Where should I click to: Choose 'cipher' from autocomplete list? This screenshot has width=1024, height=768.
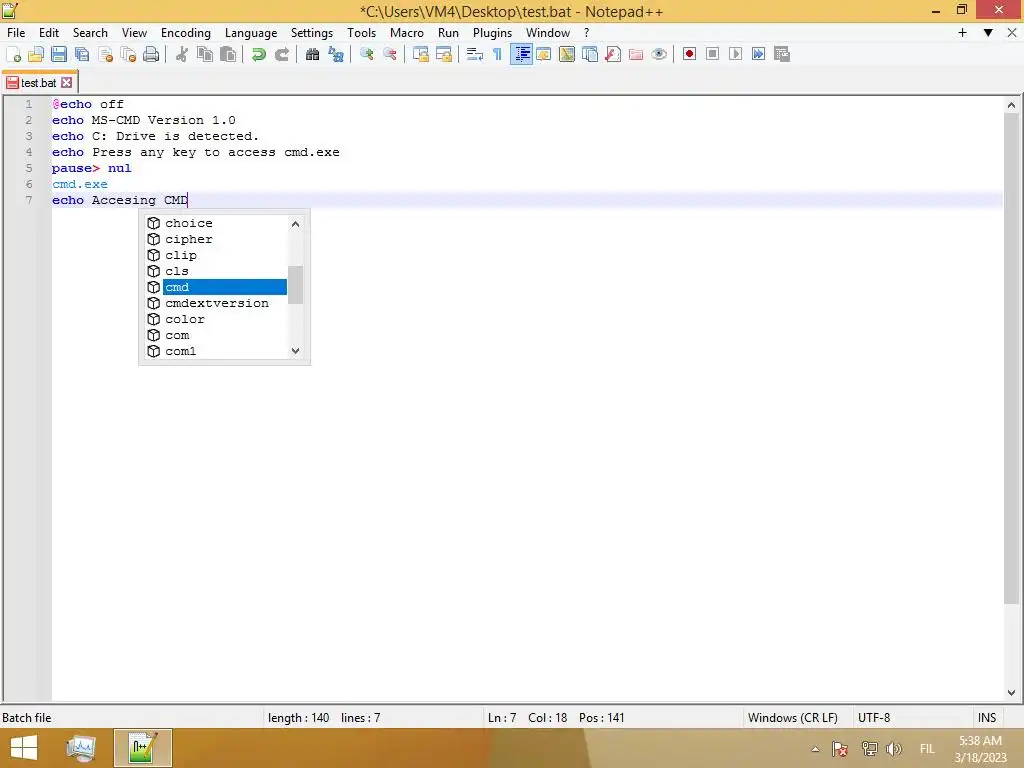(216, 239)
